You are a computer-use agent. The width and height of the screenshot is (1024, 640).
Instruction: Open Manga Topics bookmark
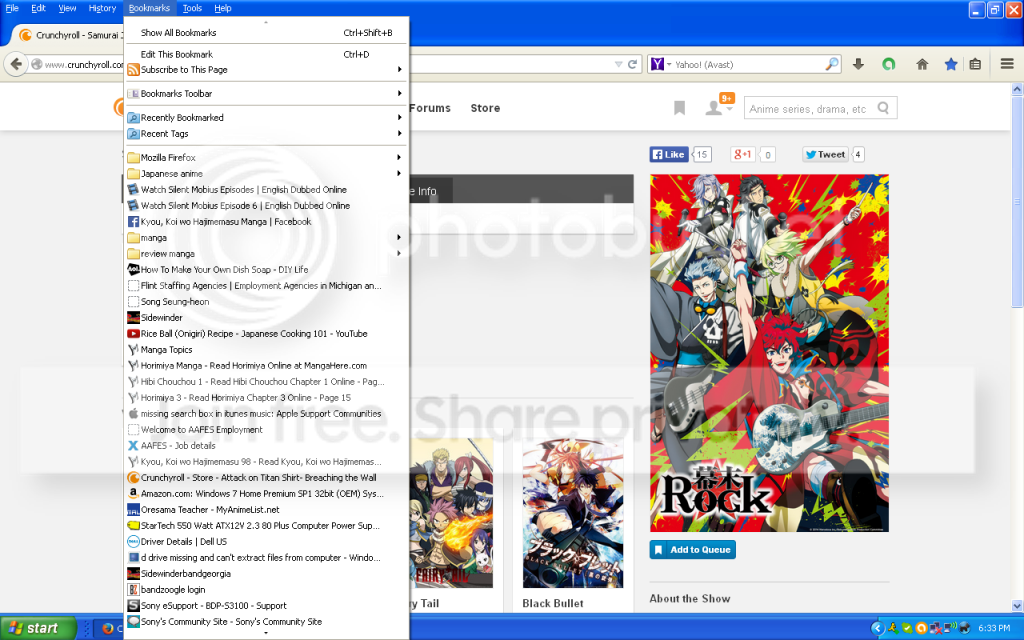[x=266, y=349]
